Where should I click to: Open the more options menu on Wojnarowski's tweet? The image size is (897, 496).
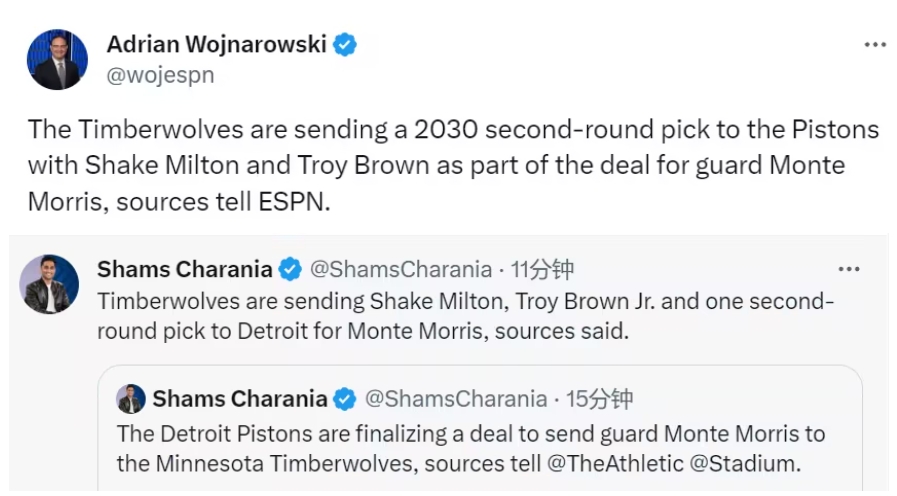[x=875, y=45]
